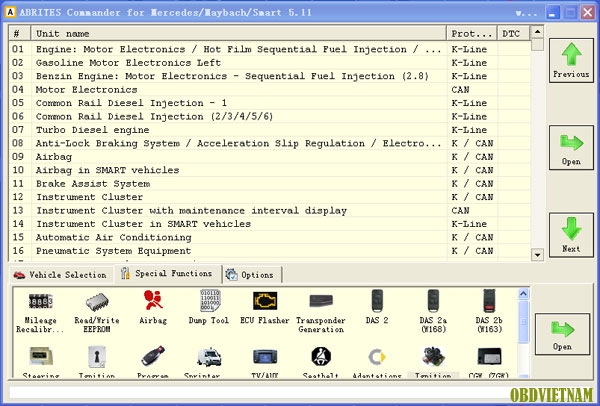
Task: Click the Ignition keyhole icon
Action: [x=97, y=362]
